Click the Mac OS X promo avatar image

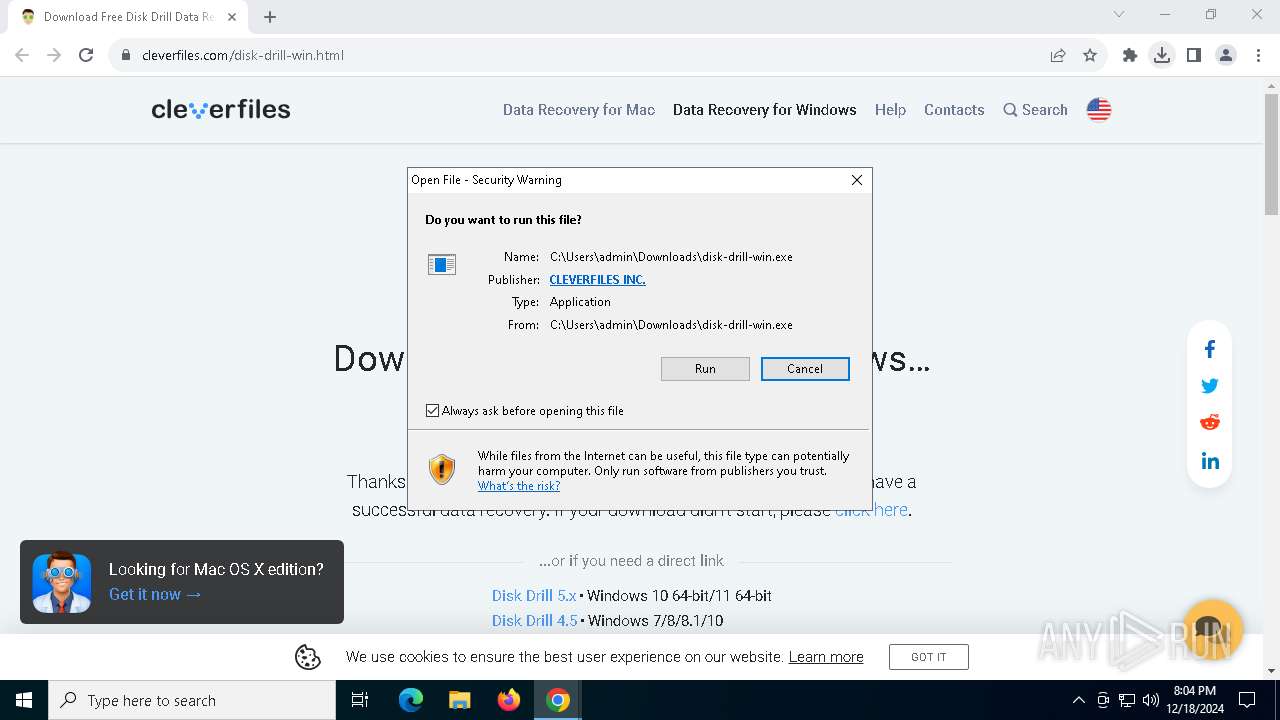tap(61, 582)
